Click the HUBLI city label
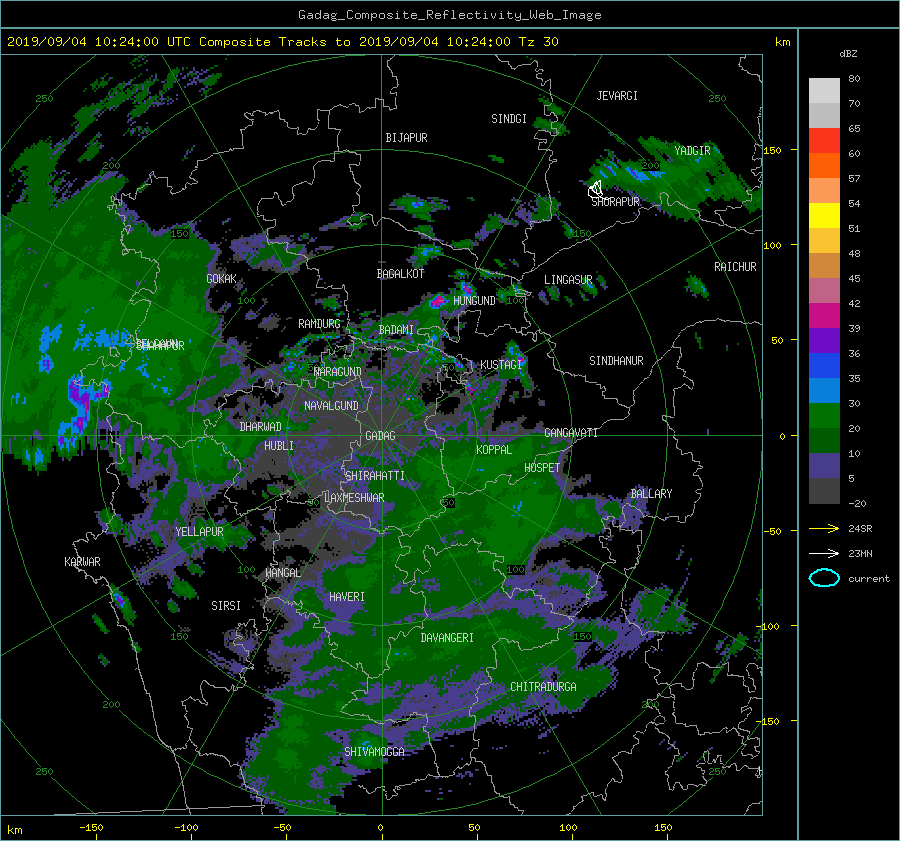The image size is (900, 841). point(279,446)
